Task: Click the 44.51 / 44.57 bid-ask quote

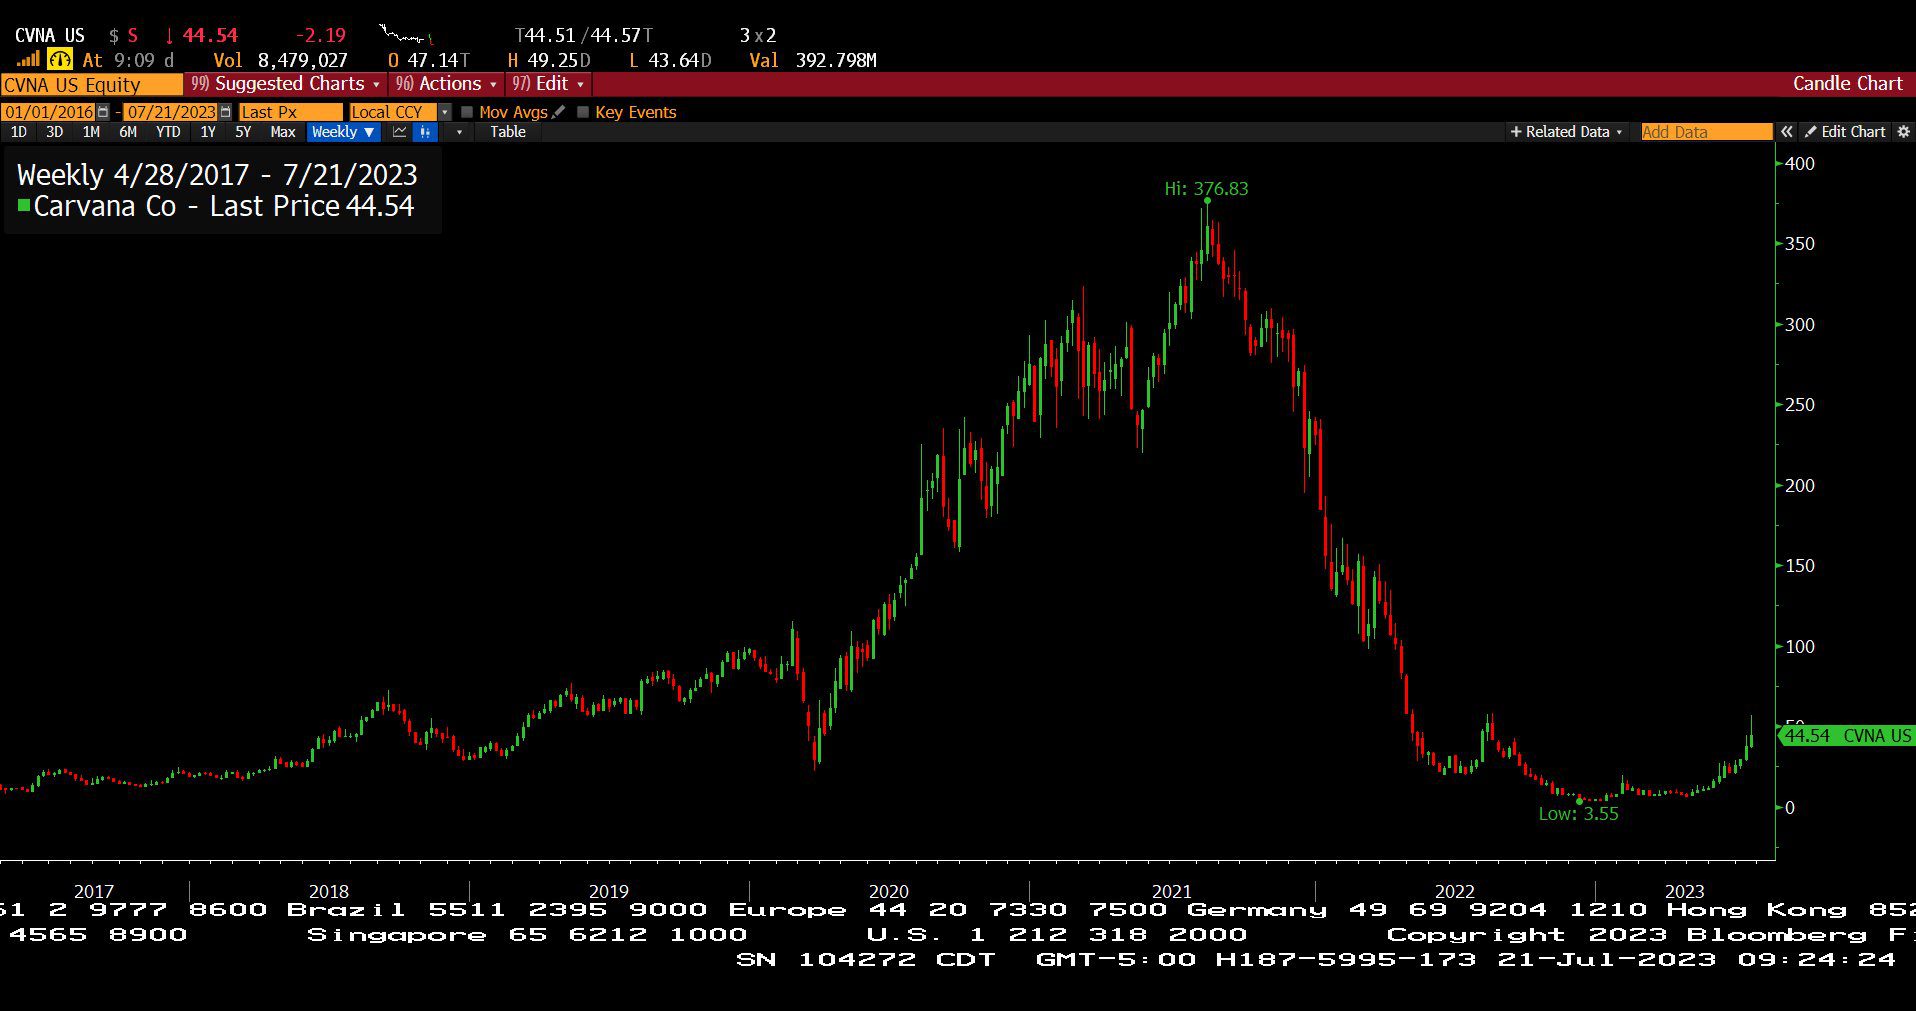Action: 584,35
